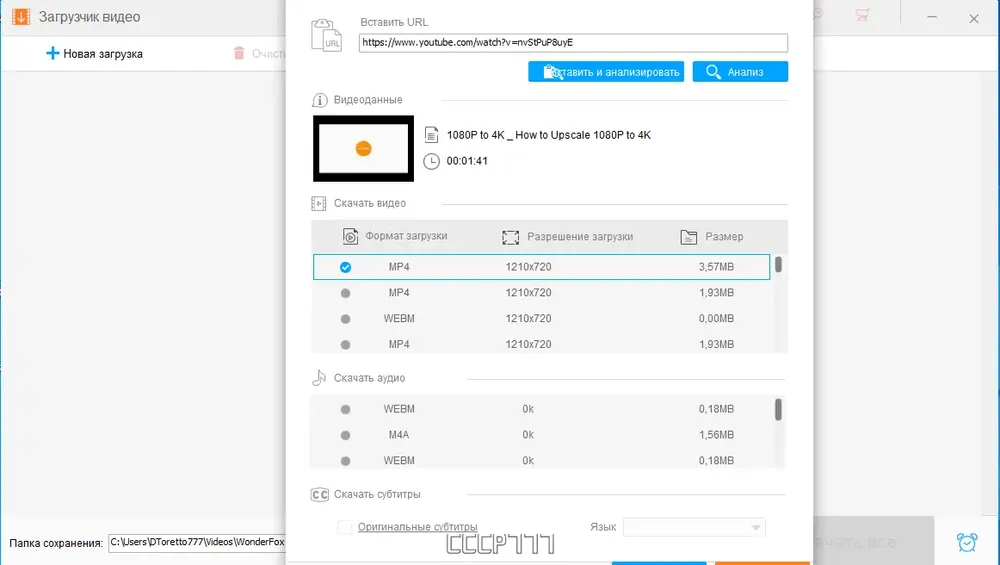Click the Вставить URL input field
The image size is (1000, 565).
coord(573,43)
